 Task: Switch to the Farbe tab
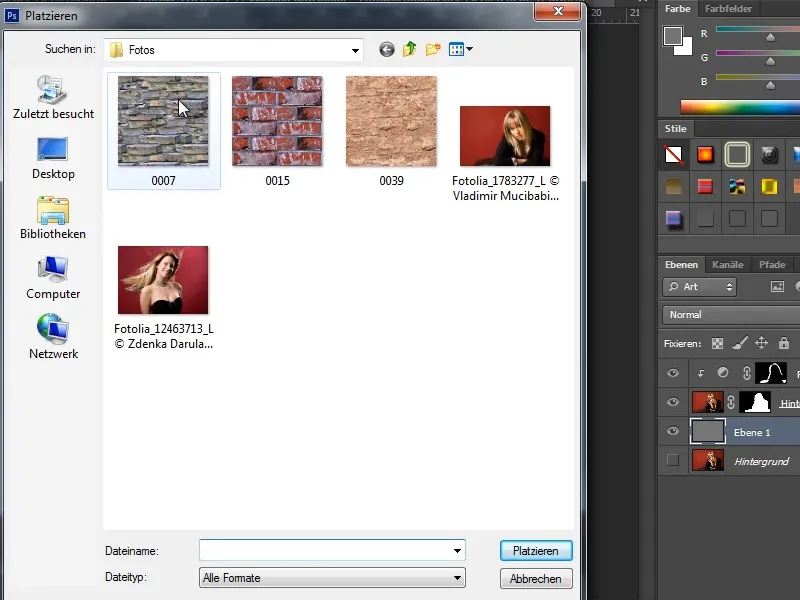(678, 9)
